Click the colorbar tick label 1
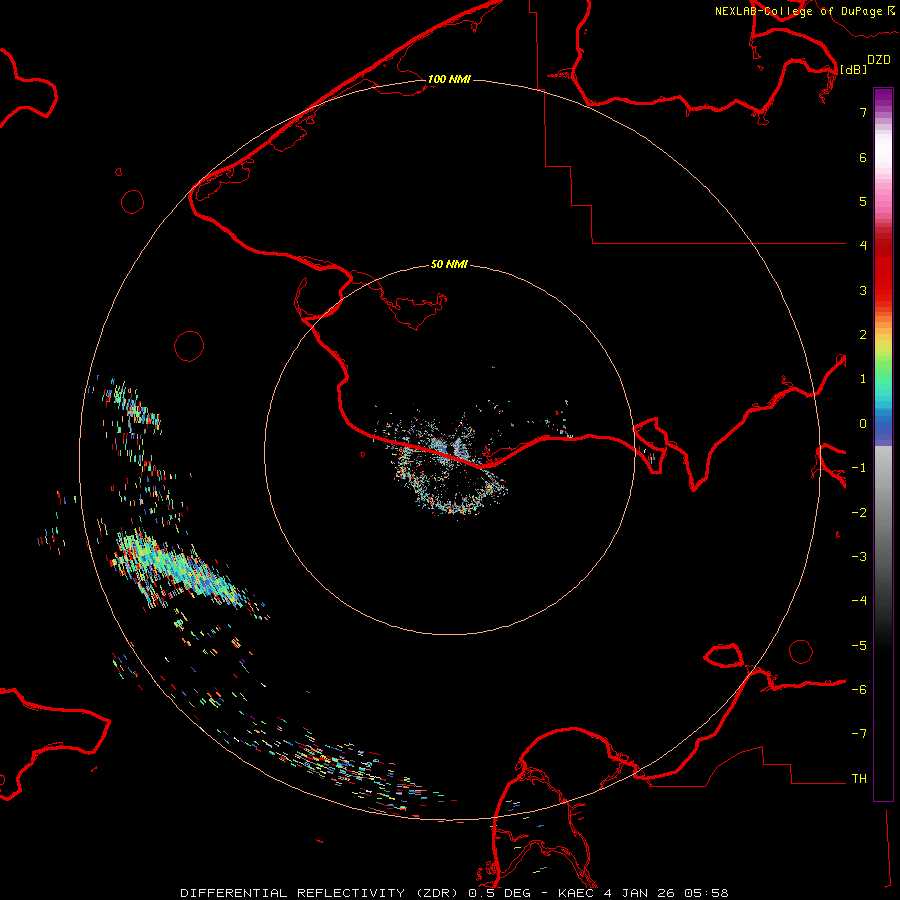Viewport: 900px width, 900px height. (x=863, y=379)
